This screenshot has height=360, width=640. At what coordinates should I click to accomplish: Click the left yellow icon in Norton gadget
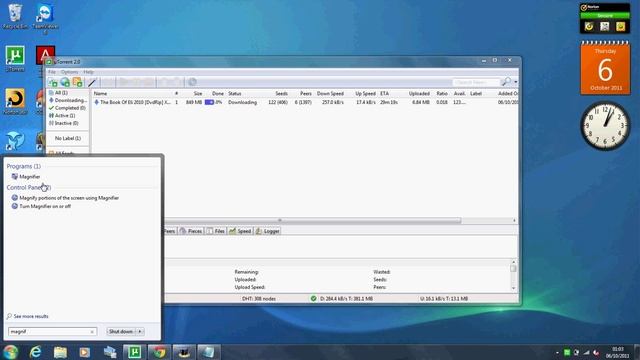coord(589,27)
